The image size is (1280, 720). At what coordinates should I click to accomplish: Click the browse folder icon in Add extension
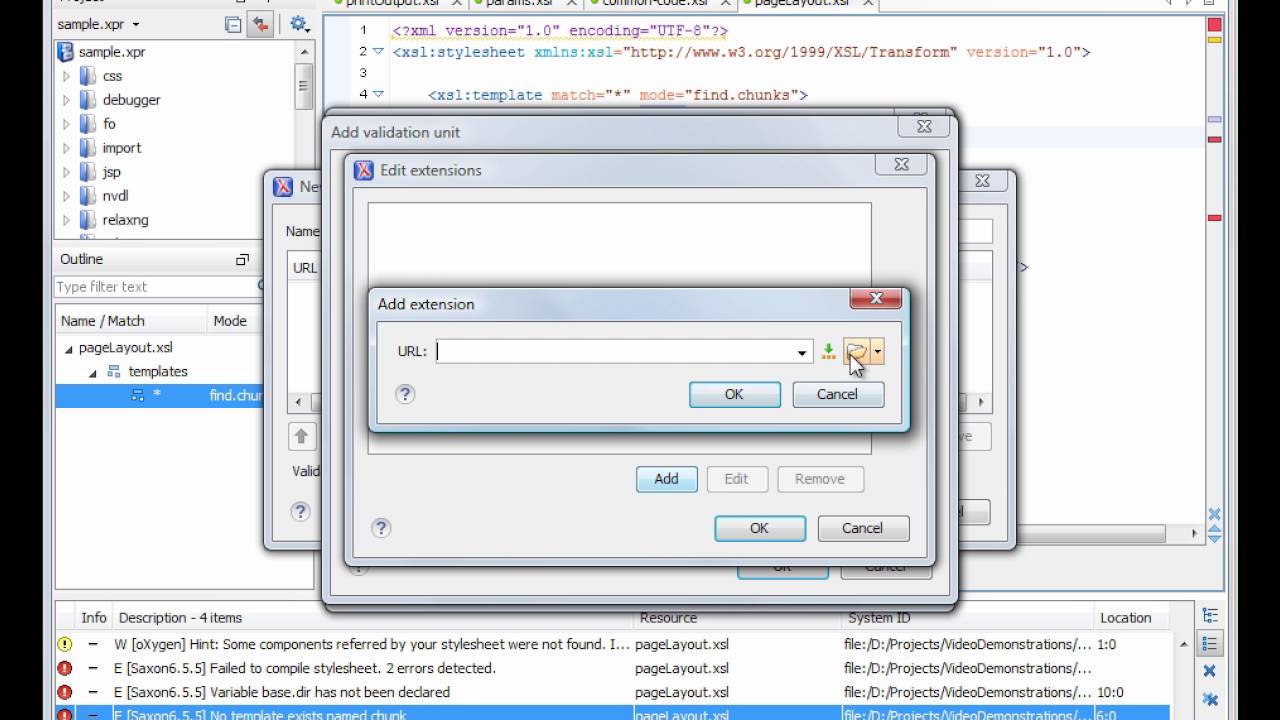(856, 351)
